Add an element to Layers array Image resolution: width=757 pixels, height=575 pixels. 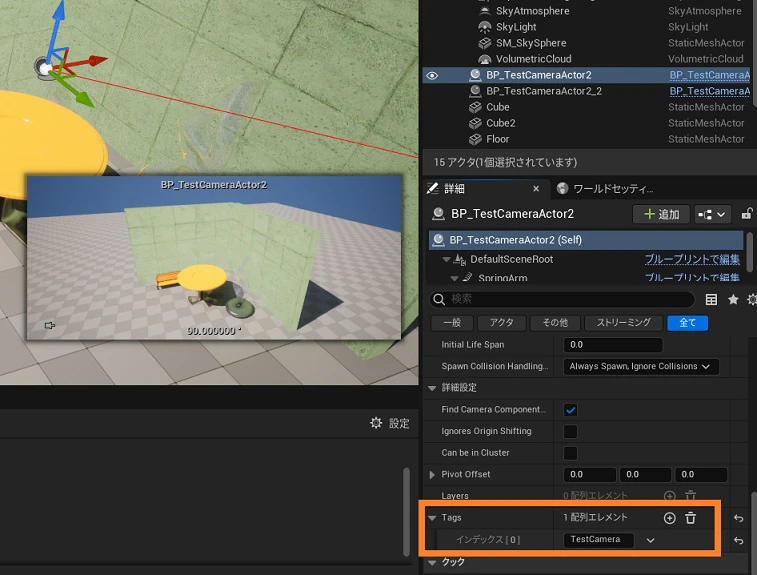(x=669, y=495)
